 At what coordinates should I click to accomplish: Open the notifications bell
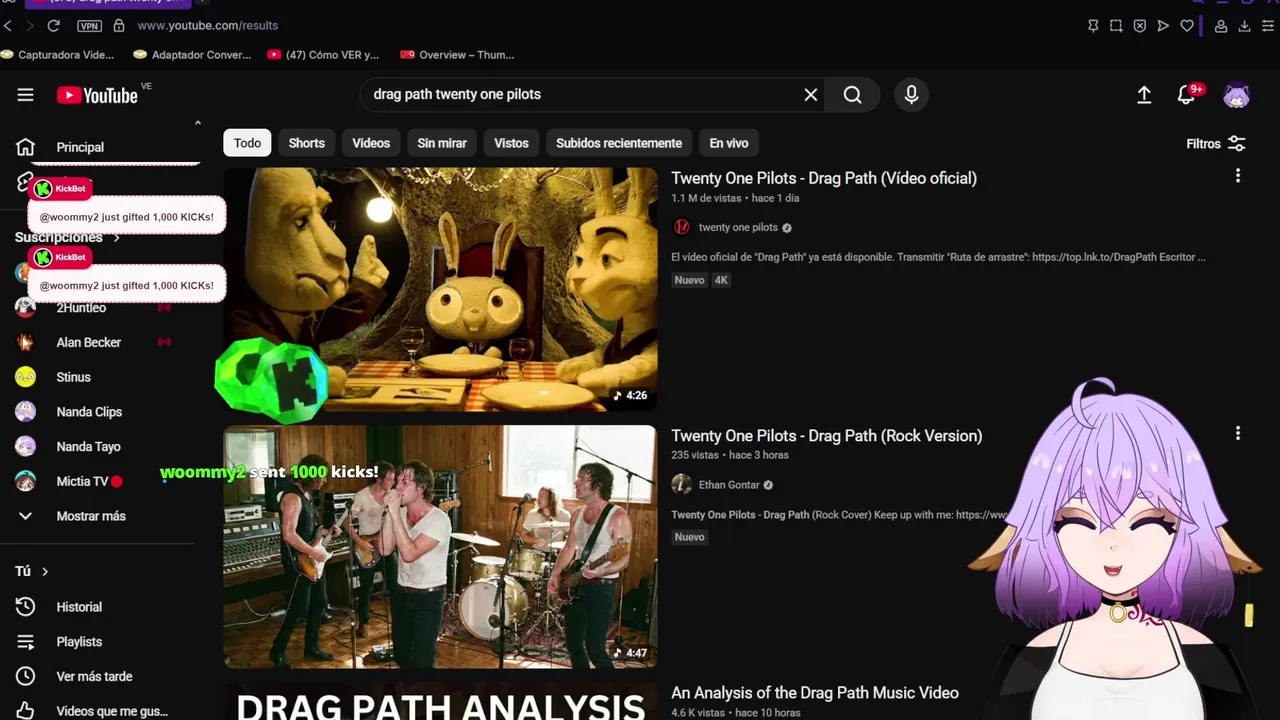[x=1186, y=95]
